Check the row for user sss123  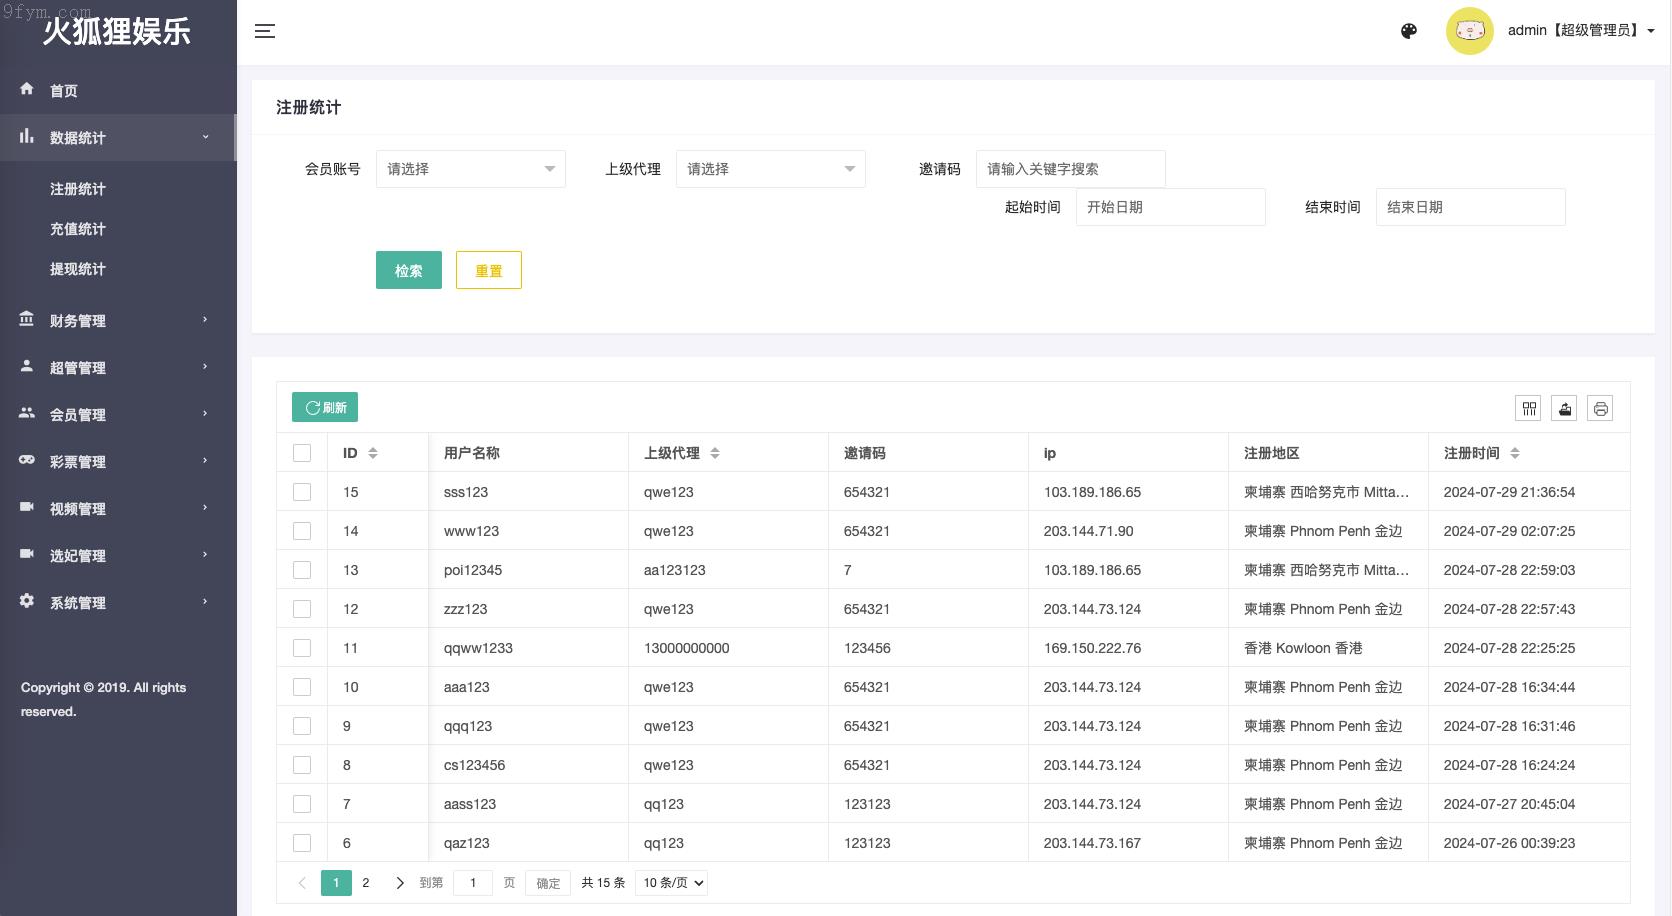pos(302,492)
